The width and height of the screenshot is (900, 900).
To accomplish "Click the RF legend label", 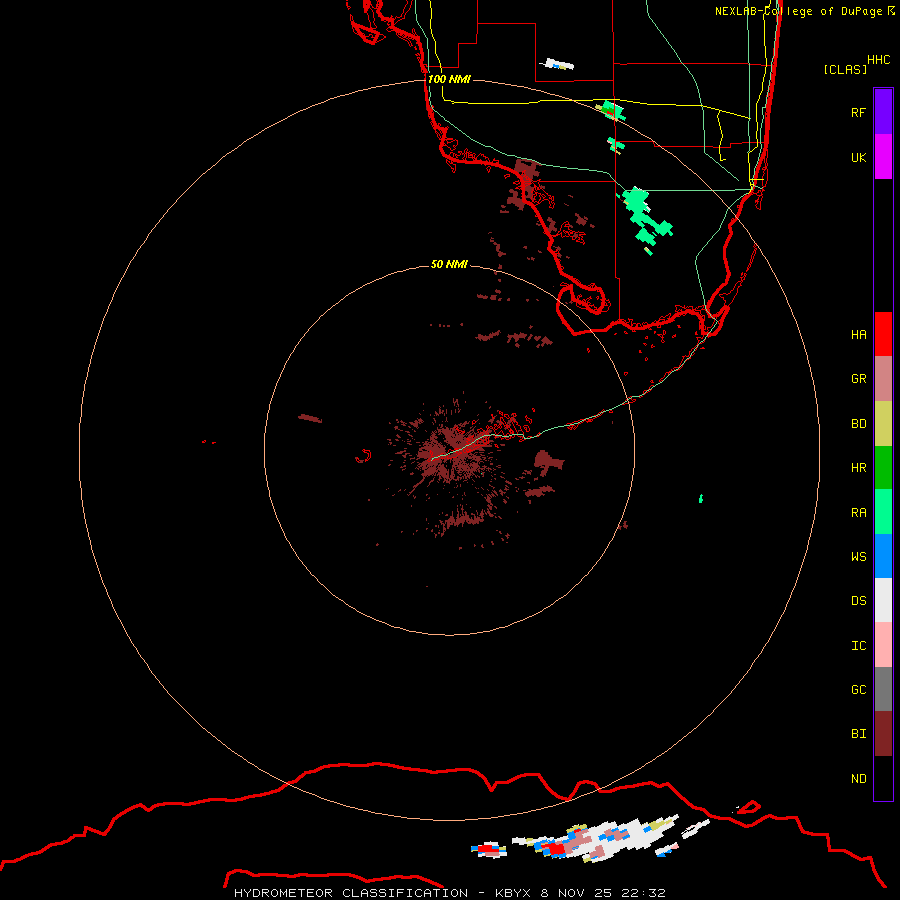I will click(x=858, y=112).
